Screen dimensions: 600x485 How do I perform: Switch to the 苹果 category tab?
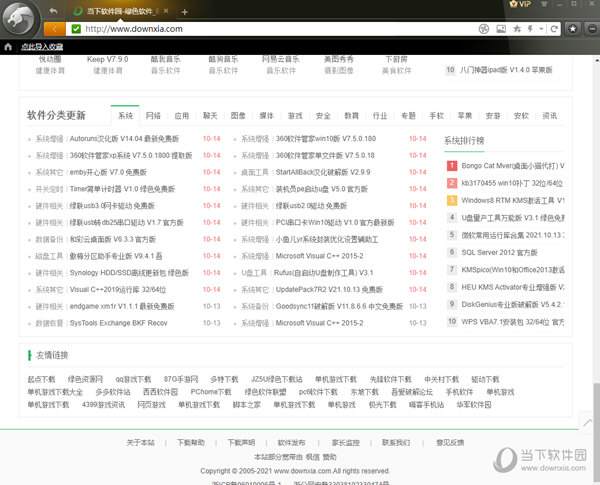point(465,116)
